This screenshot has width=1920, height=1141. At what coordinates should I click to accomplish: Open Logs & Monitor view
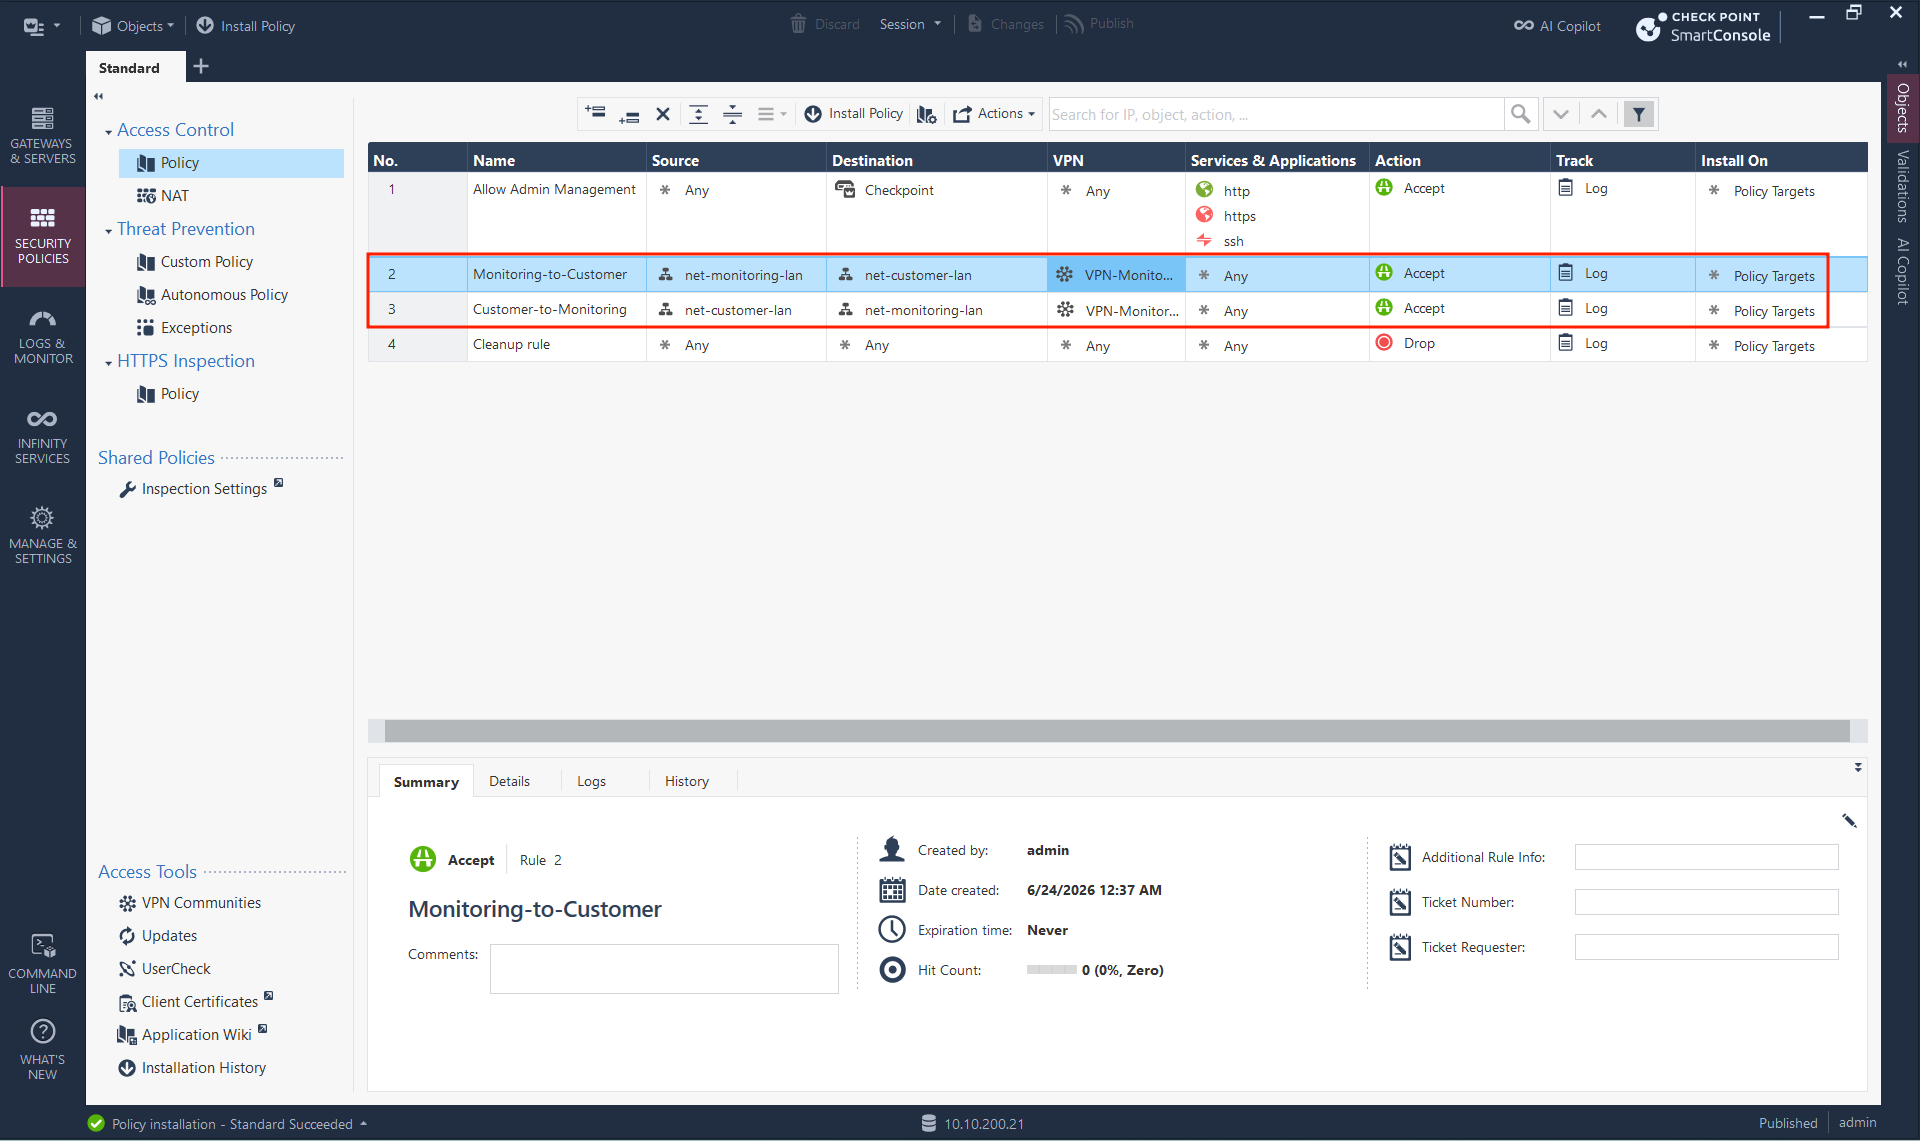(x=42, y=337)
